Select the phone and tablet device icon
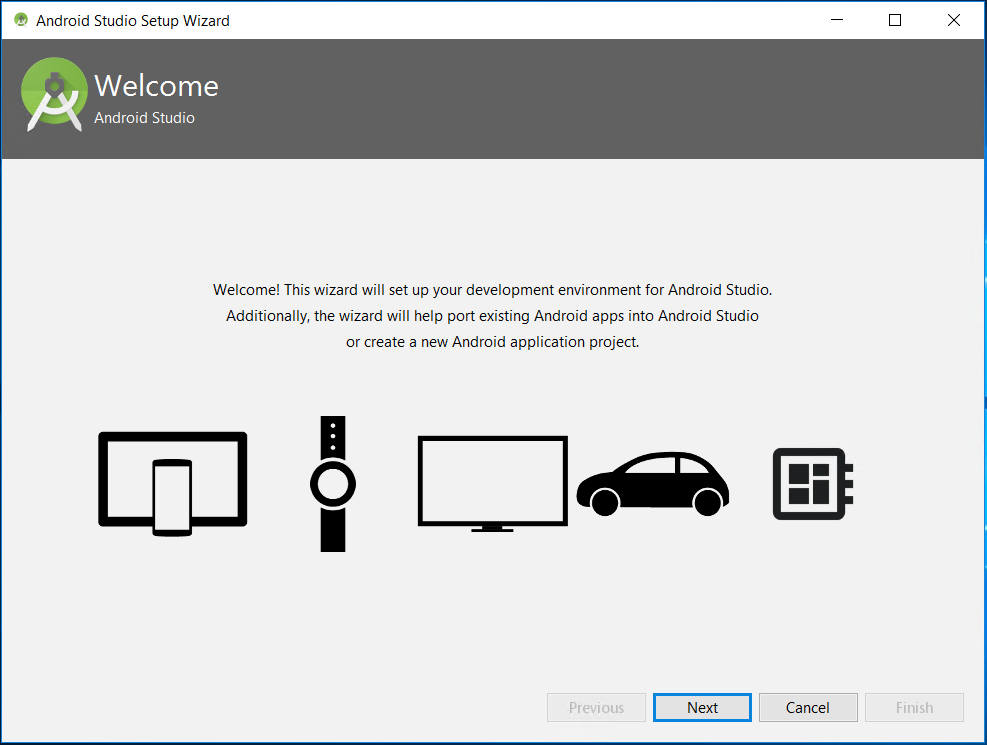Image resolution: width=987 pixels, height=745 pixels. pyautogui.click(x=172, y=484)
